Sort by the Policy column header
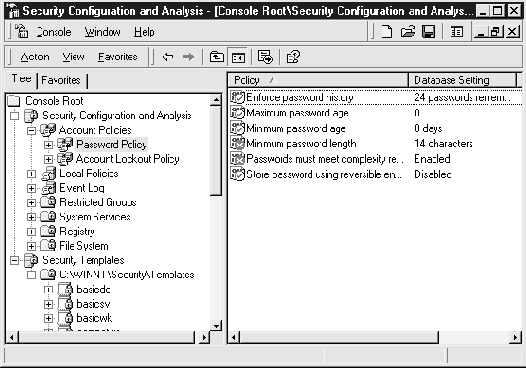Viewport: 526px width, 368px height. (x=318, y=80)
